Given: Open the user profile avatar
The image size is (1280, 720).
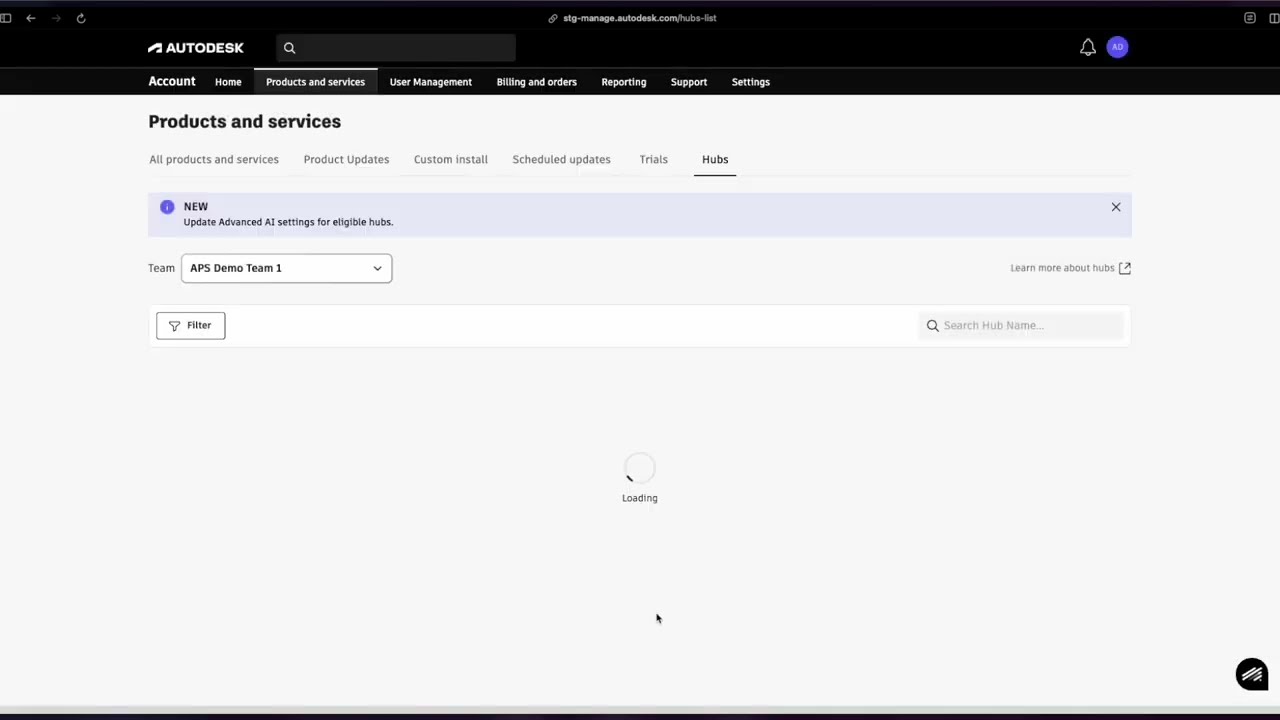Looking at the screenshot, I should point(1118,47).
